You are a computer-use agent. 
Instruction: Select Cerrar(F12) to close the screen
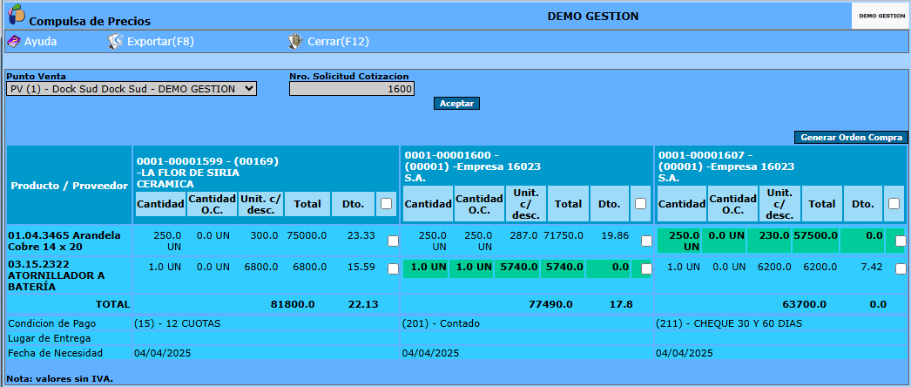click(338, 42)
